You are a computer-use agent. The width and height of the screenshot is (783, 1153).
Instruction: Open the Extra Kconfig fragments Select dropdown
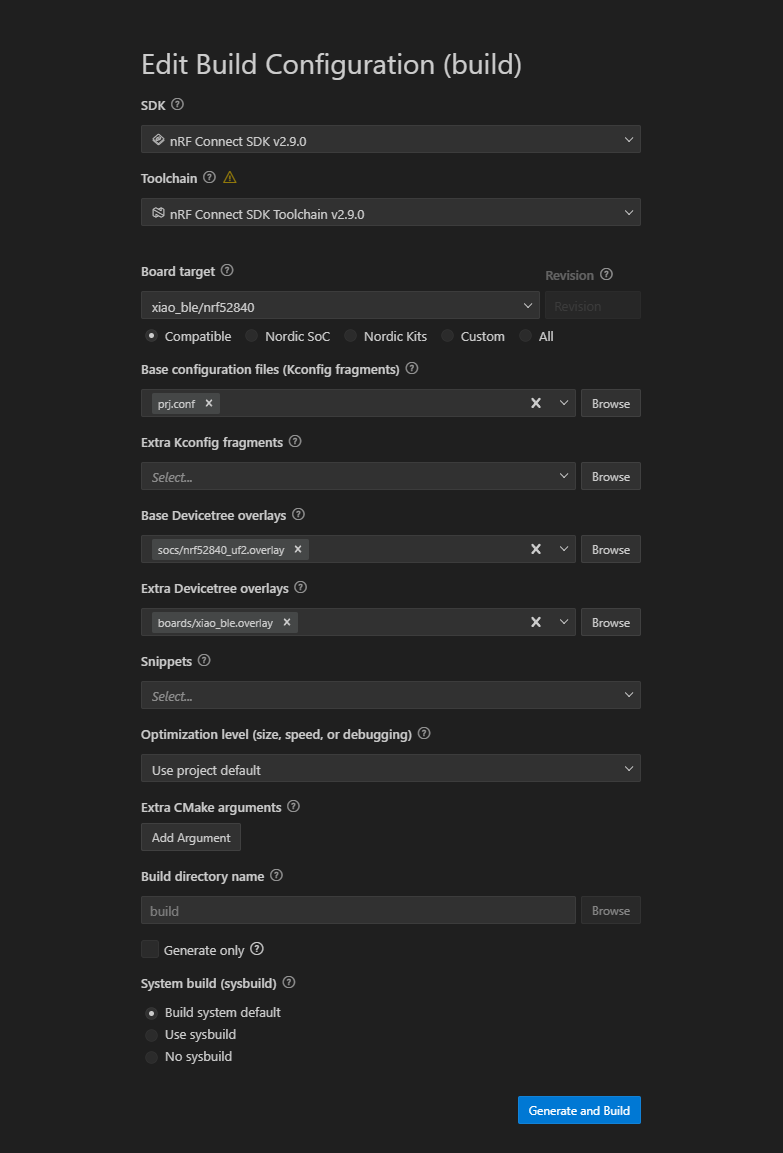pyautogui.click(x=358, y=476)
